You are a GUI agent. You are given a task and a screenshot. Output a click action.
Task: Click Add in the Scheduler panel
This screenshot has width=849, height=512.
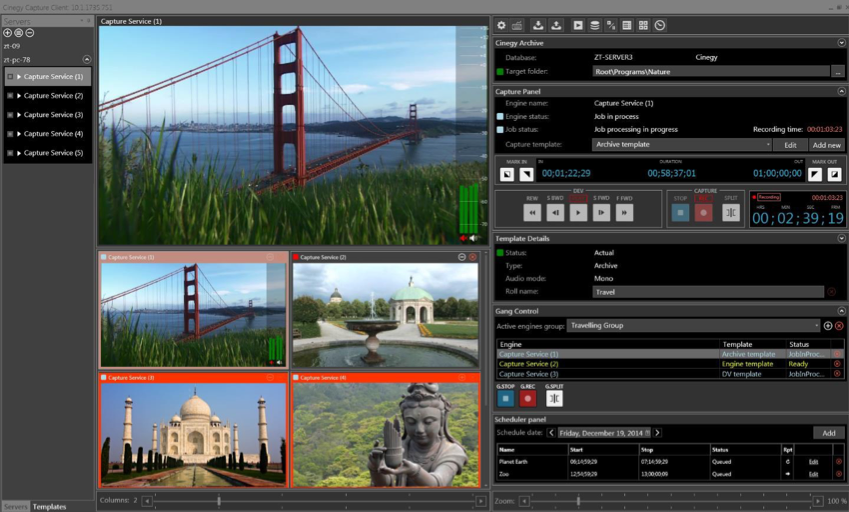tap(828, 433)
